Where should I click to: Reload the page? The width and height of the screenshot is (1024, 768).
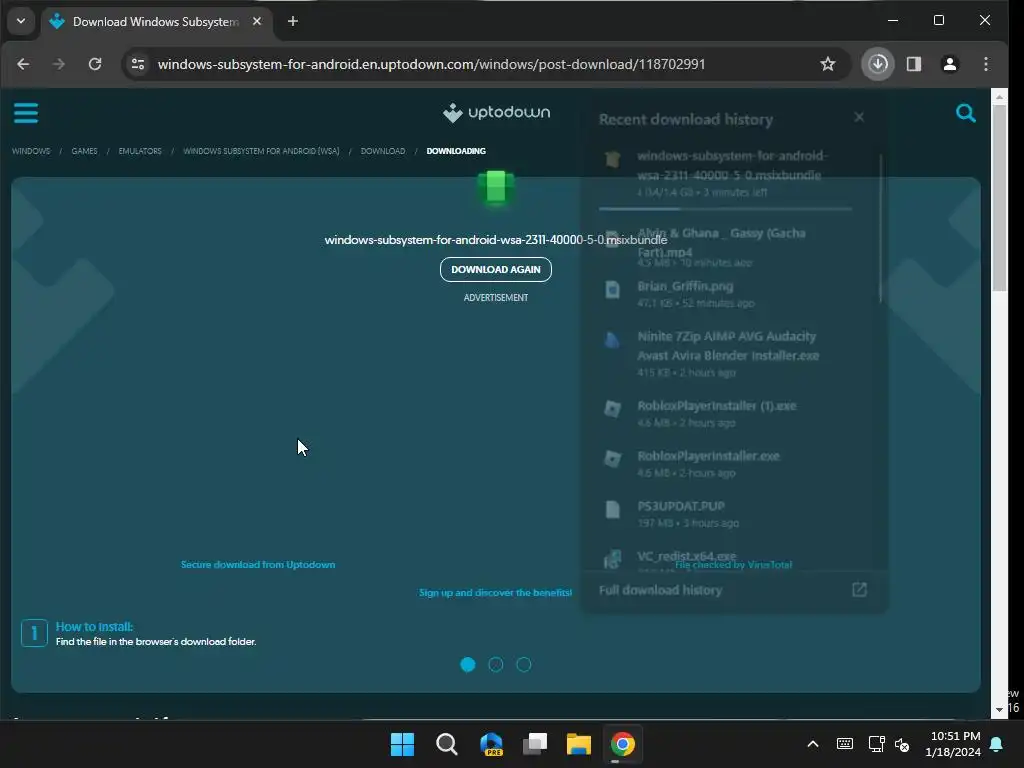(95, 64)
